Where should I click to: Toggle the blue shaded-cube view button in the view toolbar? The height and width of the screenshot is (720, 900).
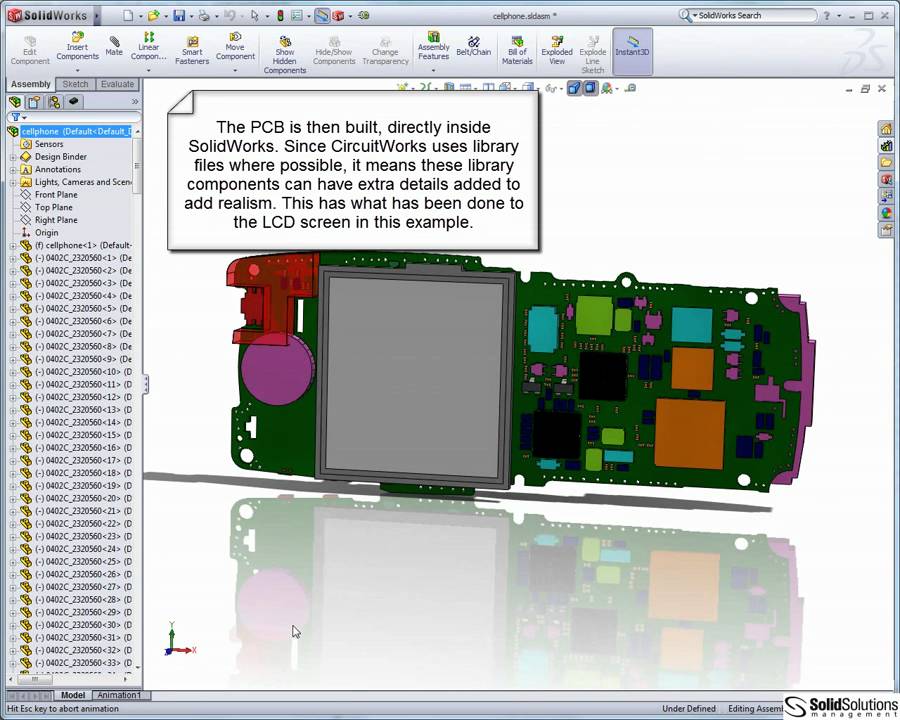(574, 88)
